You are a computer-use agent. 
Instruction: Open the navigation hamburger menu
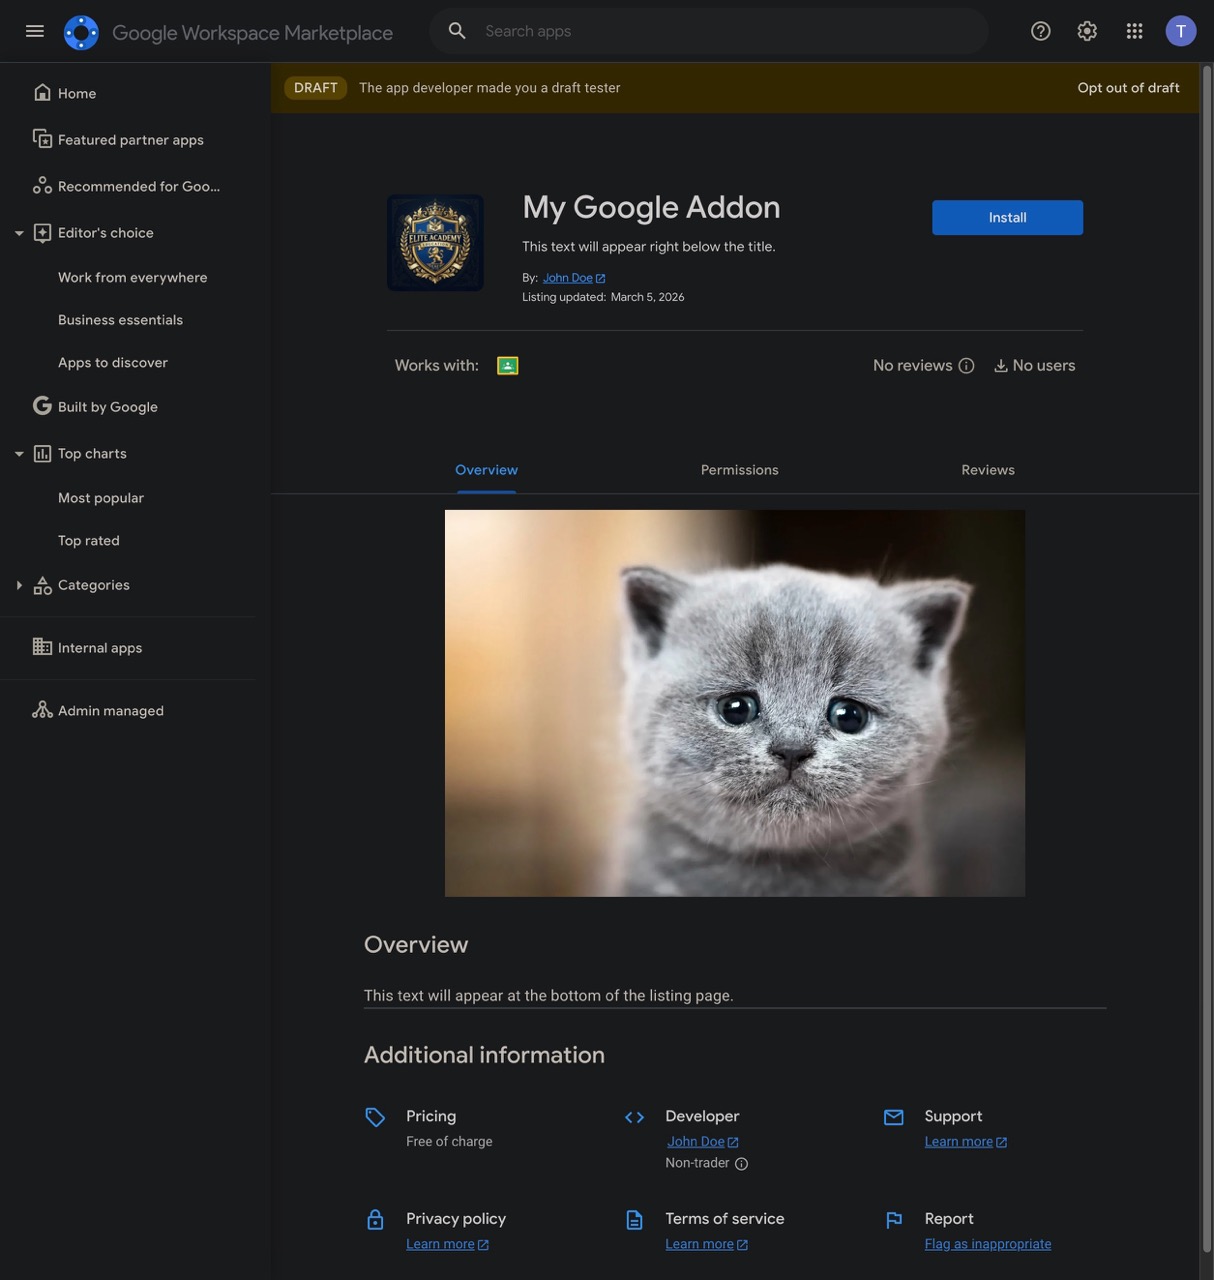[x=35, y=30]
